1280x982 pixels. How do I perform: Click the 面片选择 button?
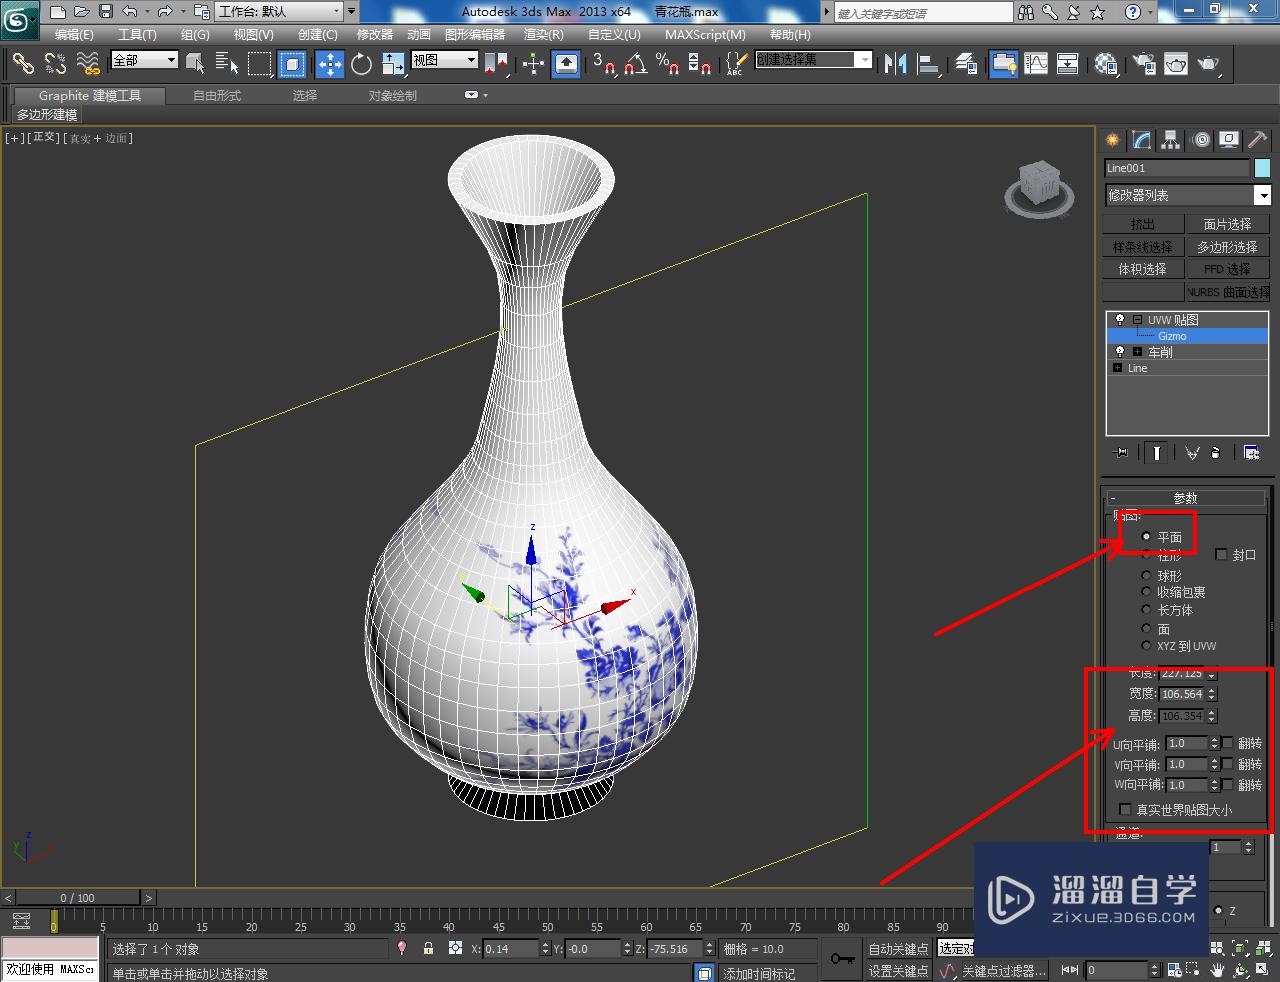1227,224
